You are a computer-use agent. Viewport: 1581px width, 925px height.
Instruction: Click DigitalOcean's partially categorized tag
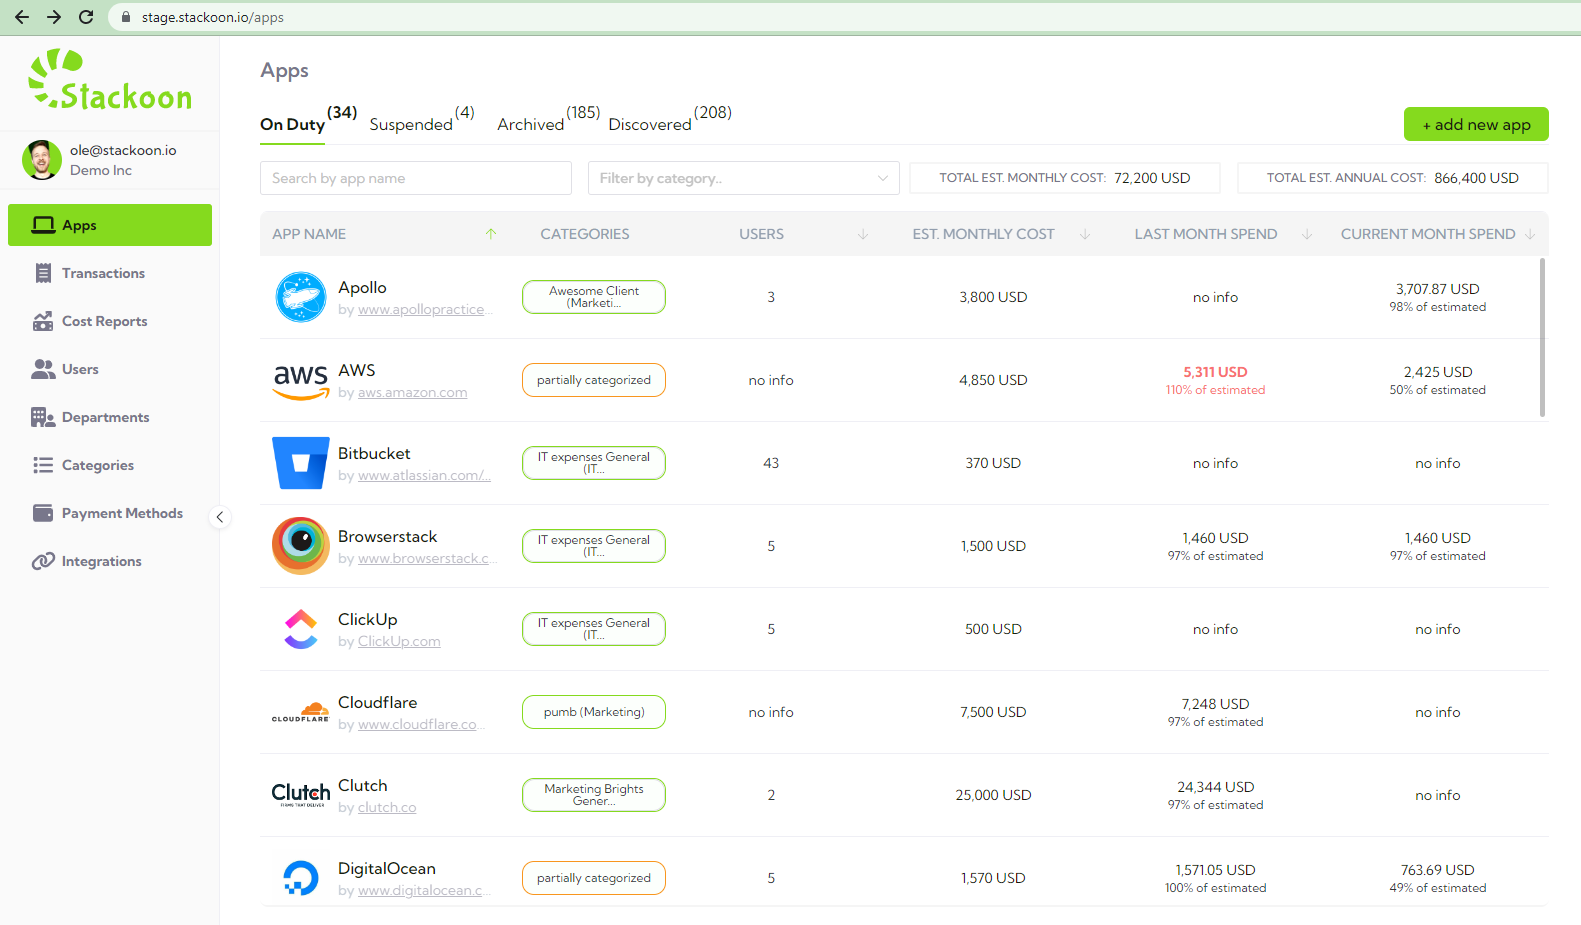tap(594, 878)
